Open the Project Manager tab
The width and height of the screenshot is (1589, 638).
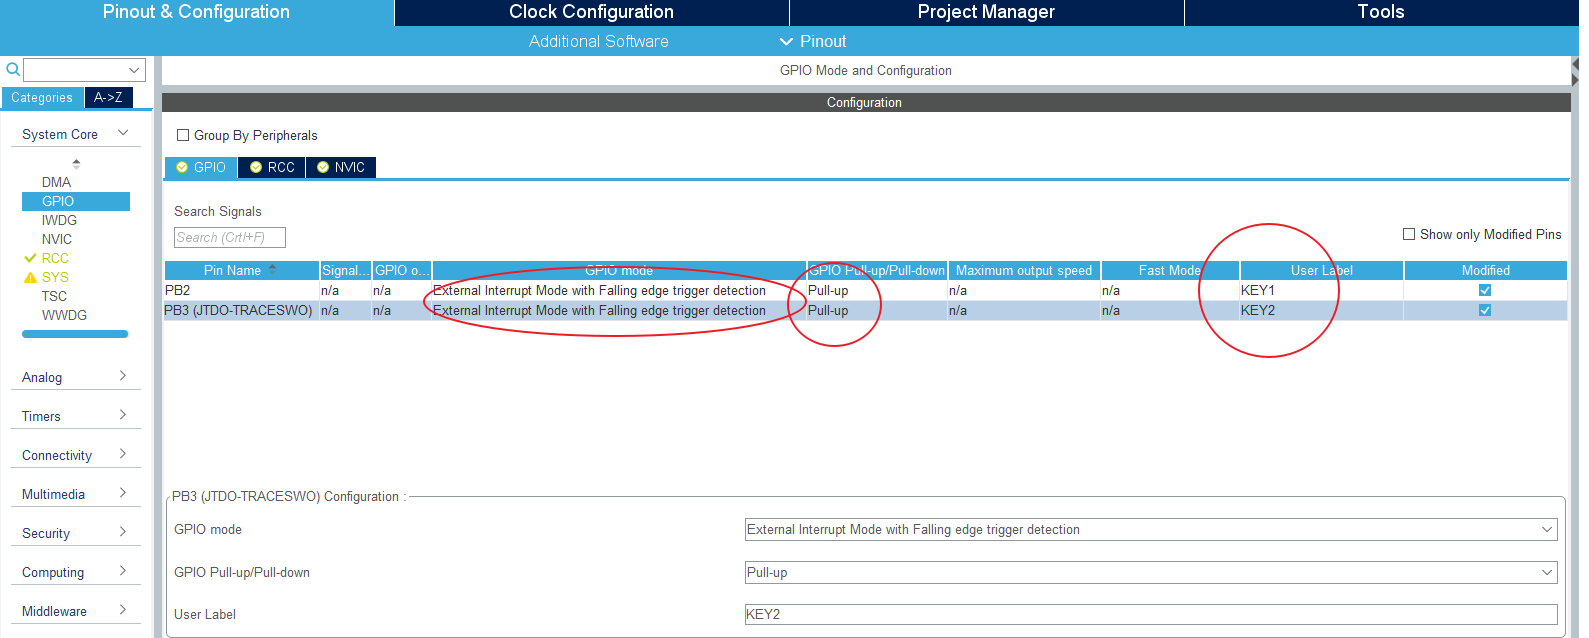pyautogui.click(x=986, y=12)
